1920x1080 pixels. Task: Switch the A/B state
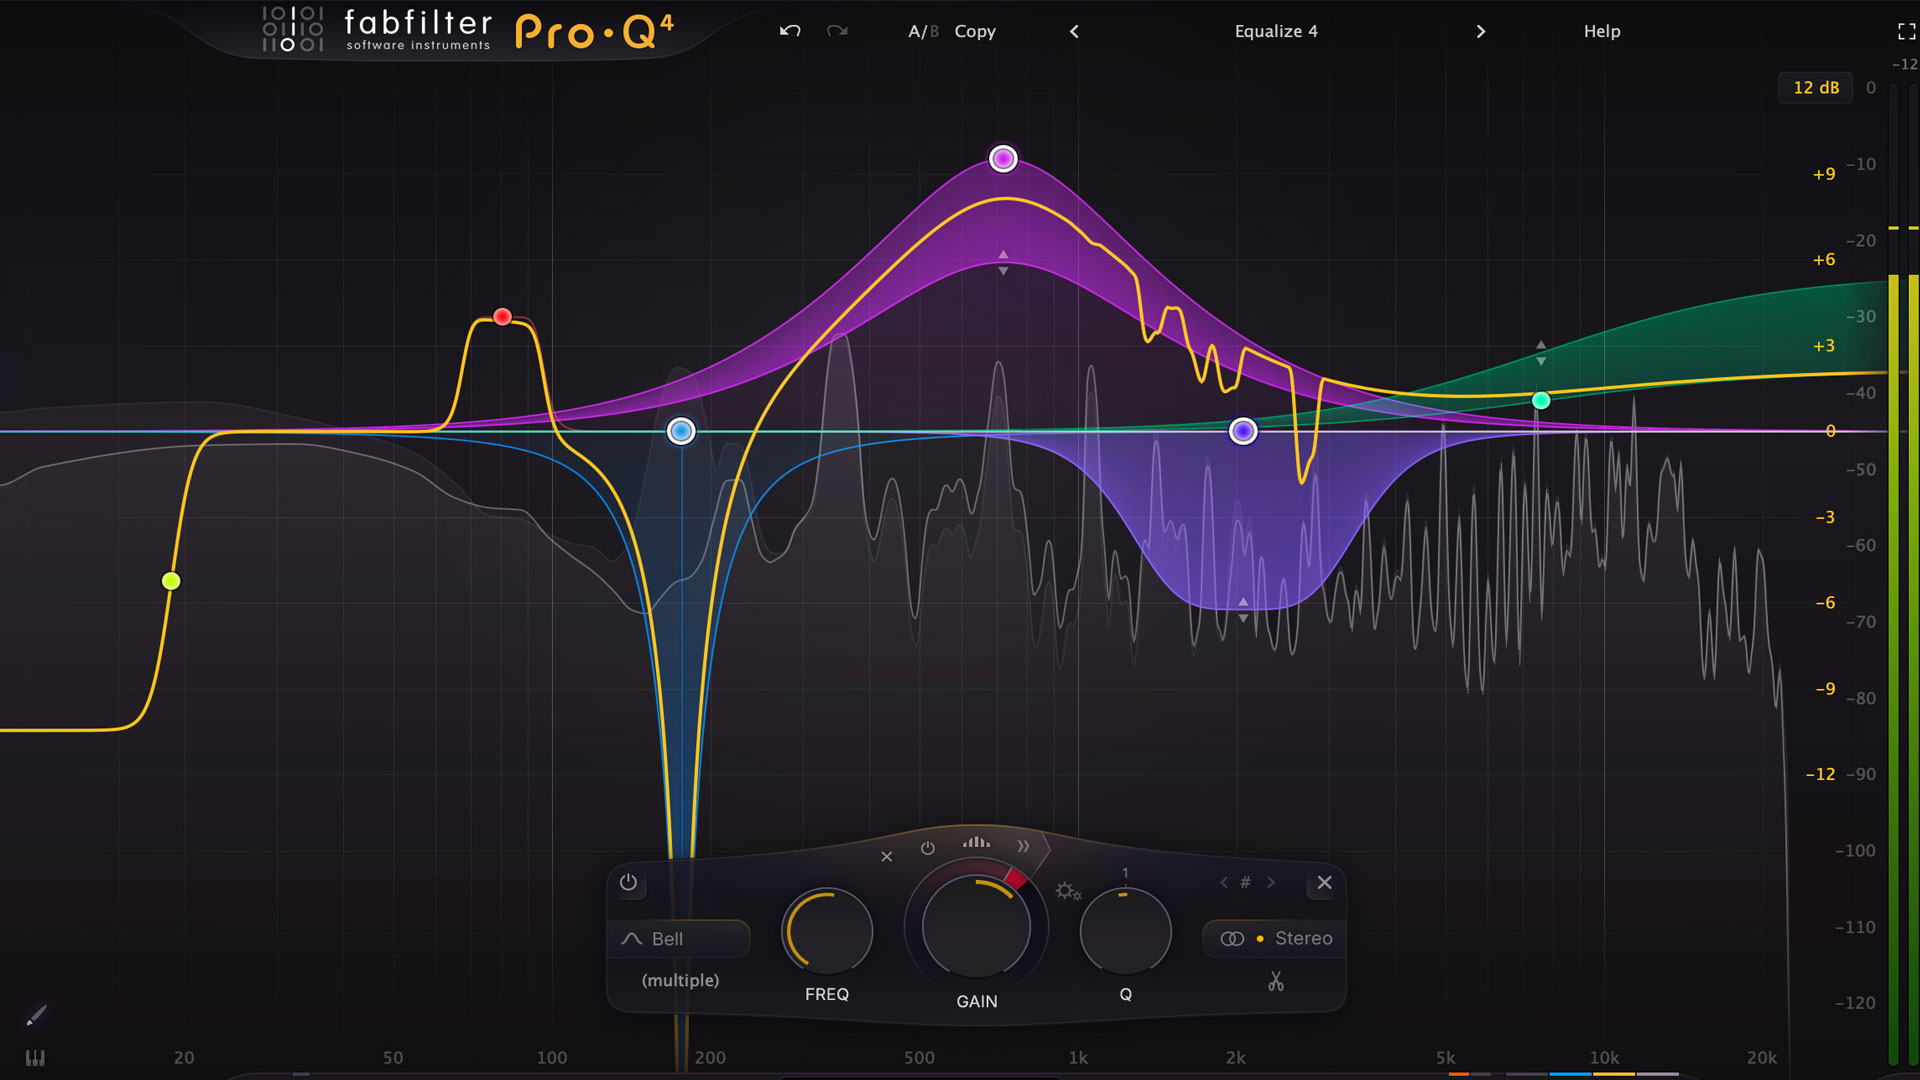pos(922,31)
